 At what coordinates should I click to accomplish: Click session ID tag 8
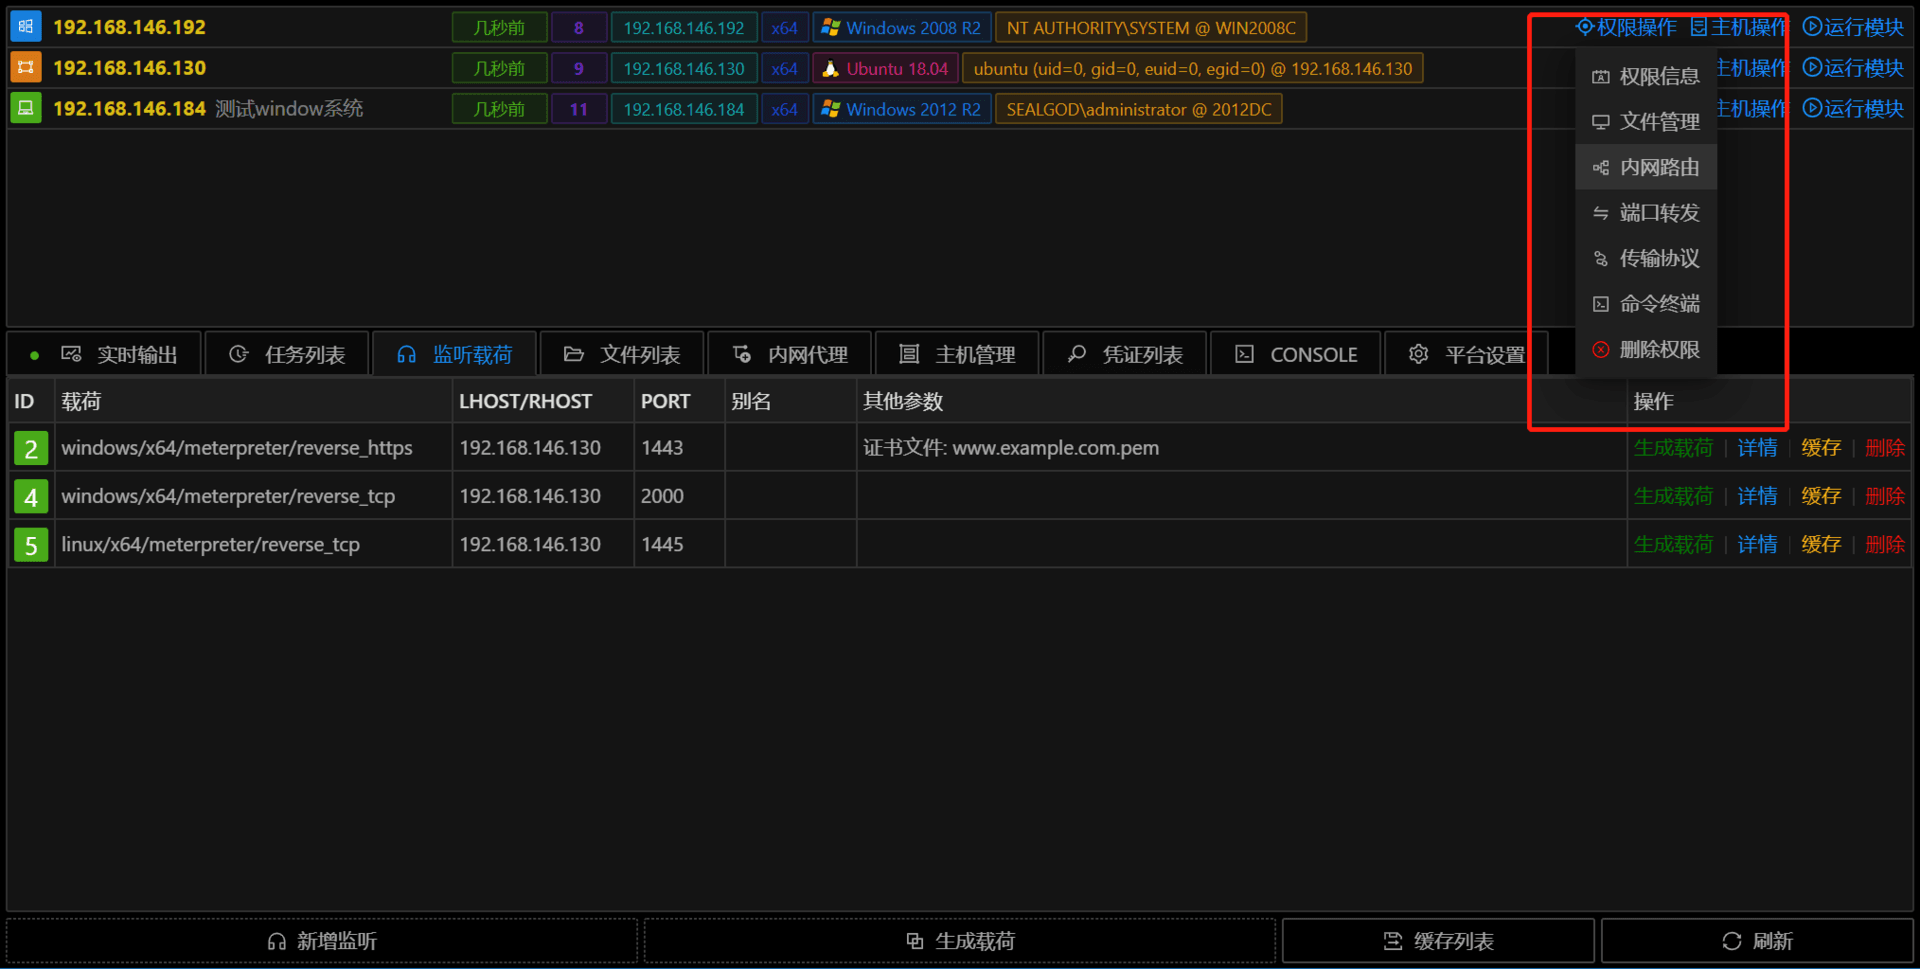[x=578, y=27]
